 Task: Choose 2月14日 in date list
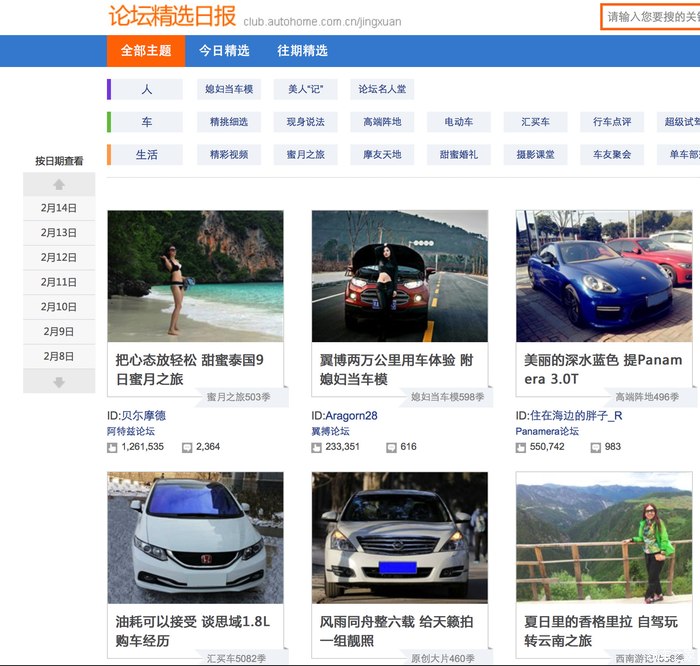click(59, 208)
